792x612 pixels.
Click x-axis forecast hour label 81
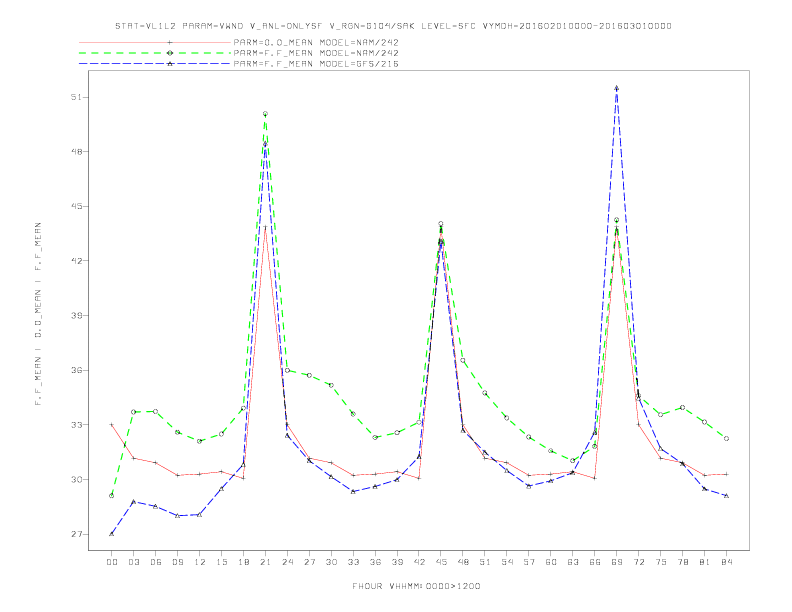coord(705,562)
